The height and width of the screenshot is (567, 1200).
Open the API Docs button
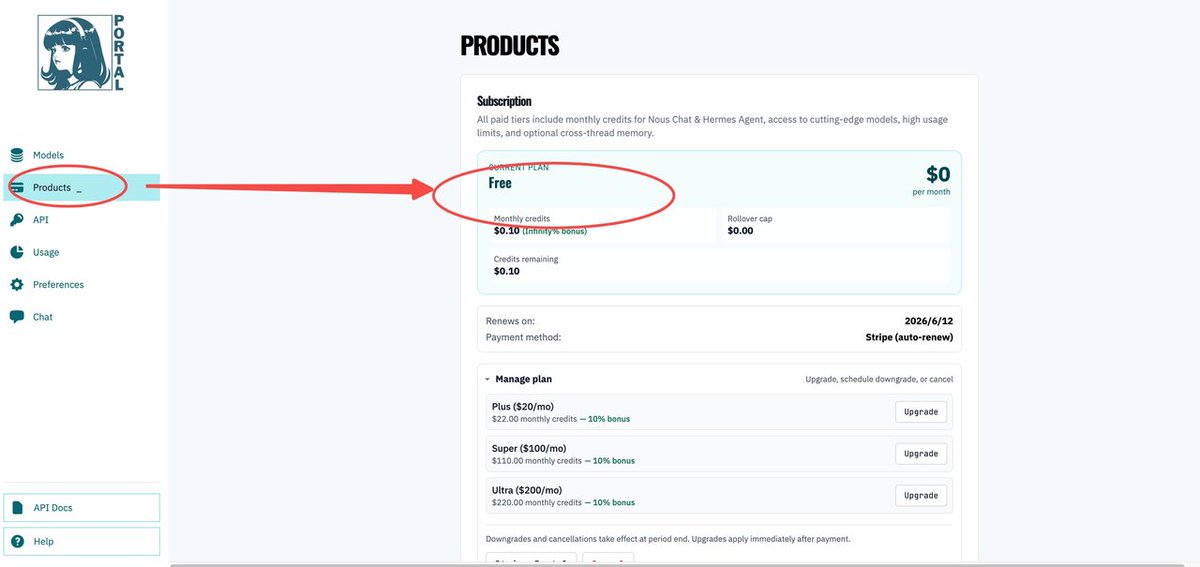pyautogui.click(x=82, y=508)
